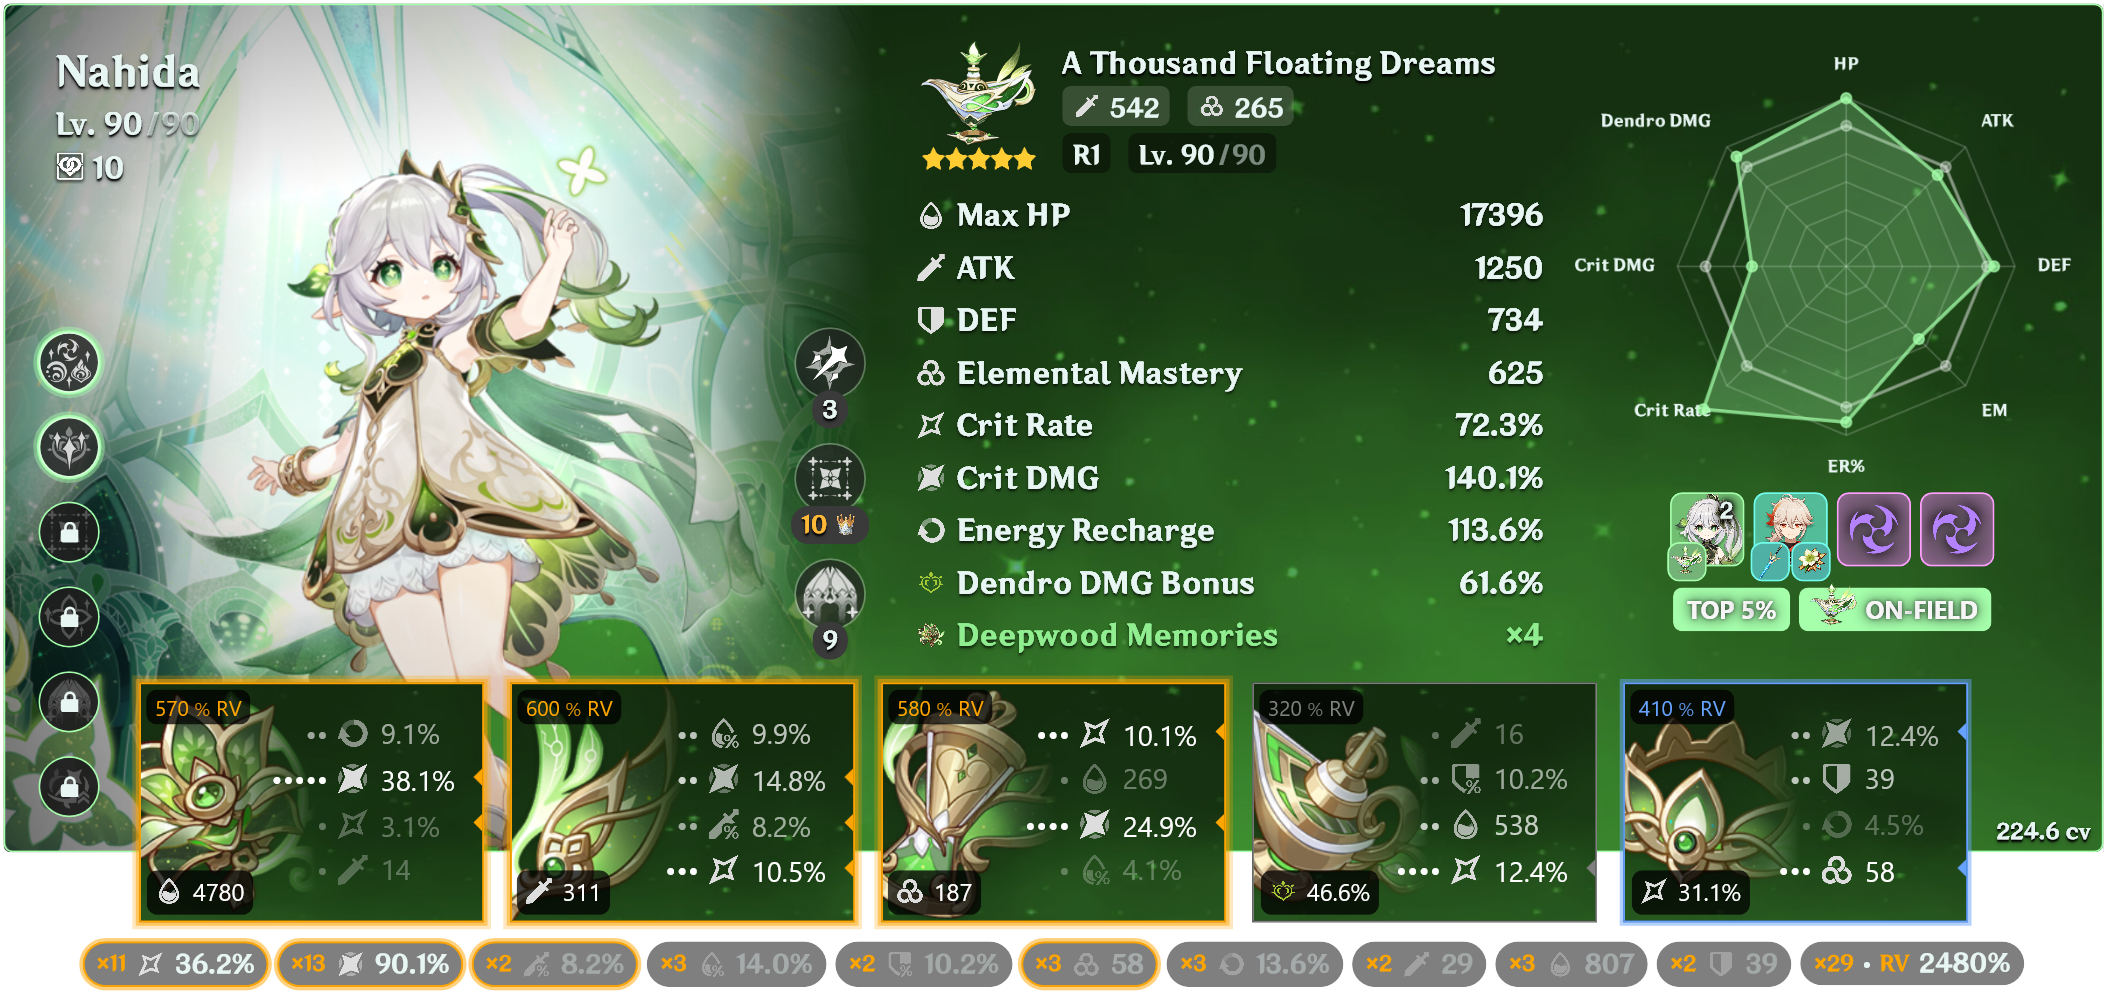Open the elemental burst talent level 9 icon
Screen dimensions: 2107x995
830,594
